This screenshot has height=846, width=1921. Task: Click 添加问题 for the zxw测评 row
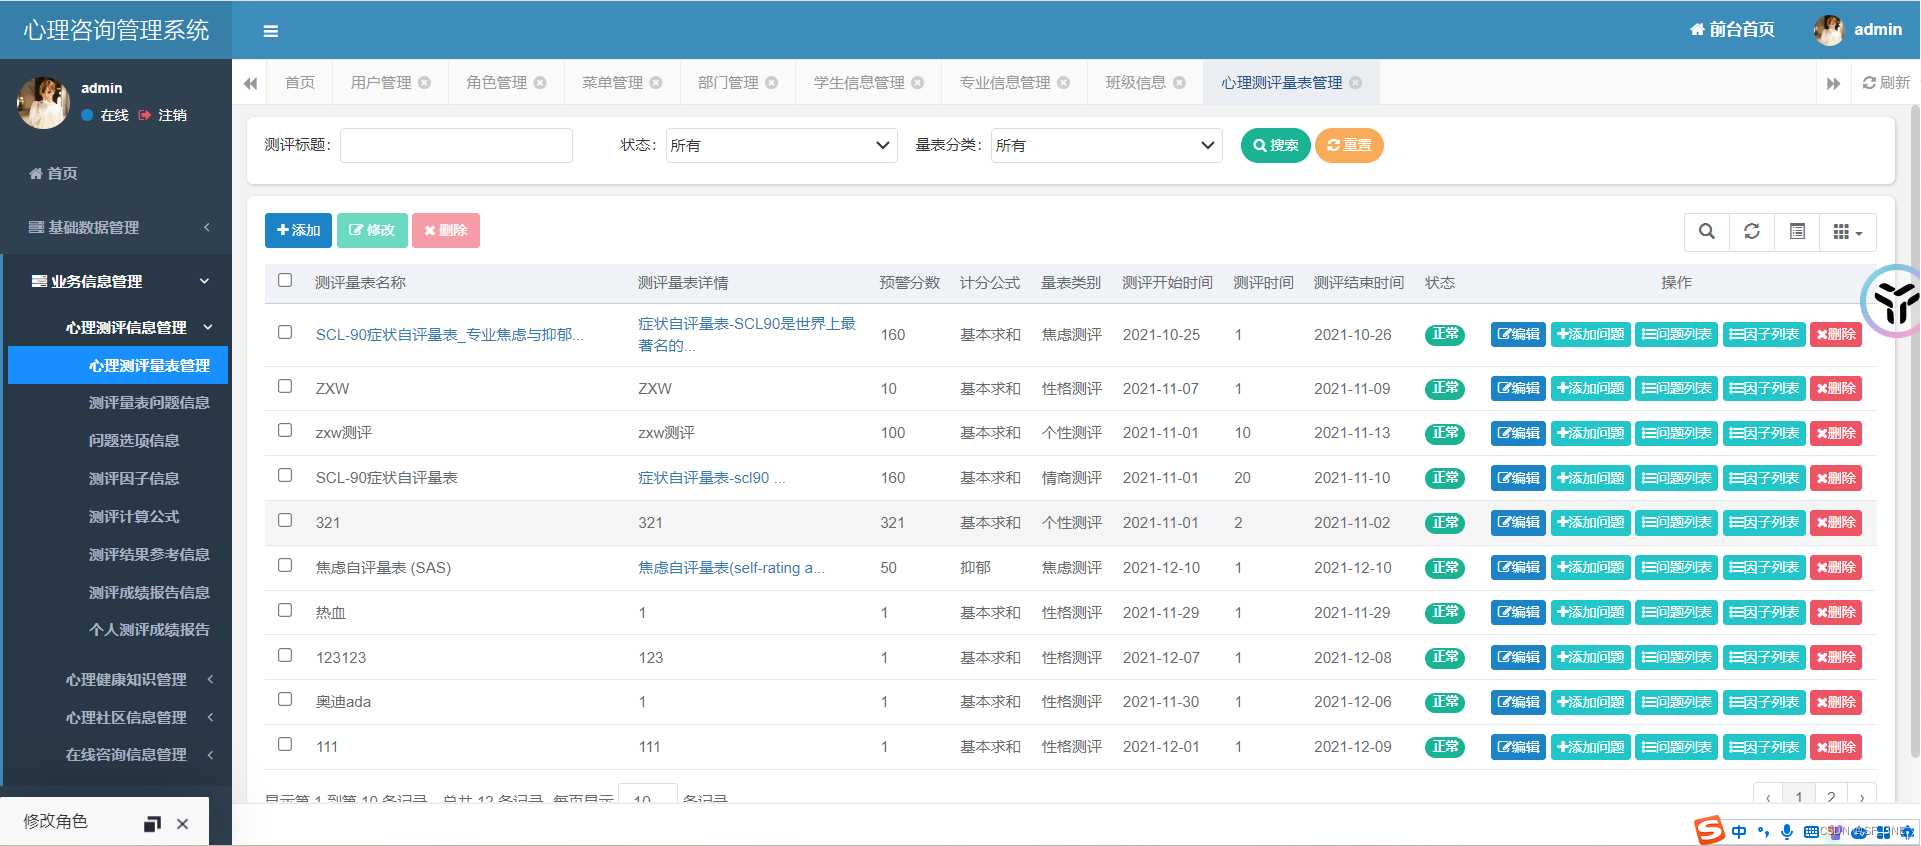click(x=1590, y=433)
